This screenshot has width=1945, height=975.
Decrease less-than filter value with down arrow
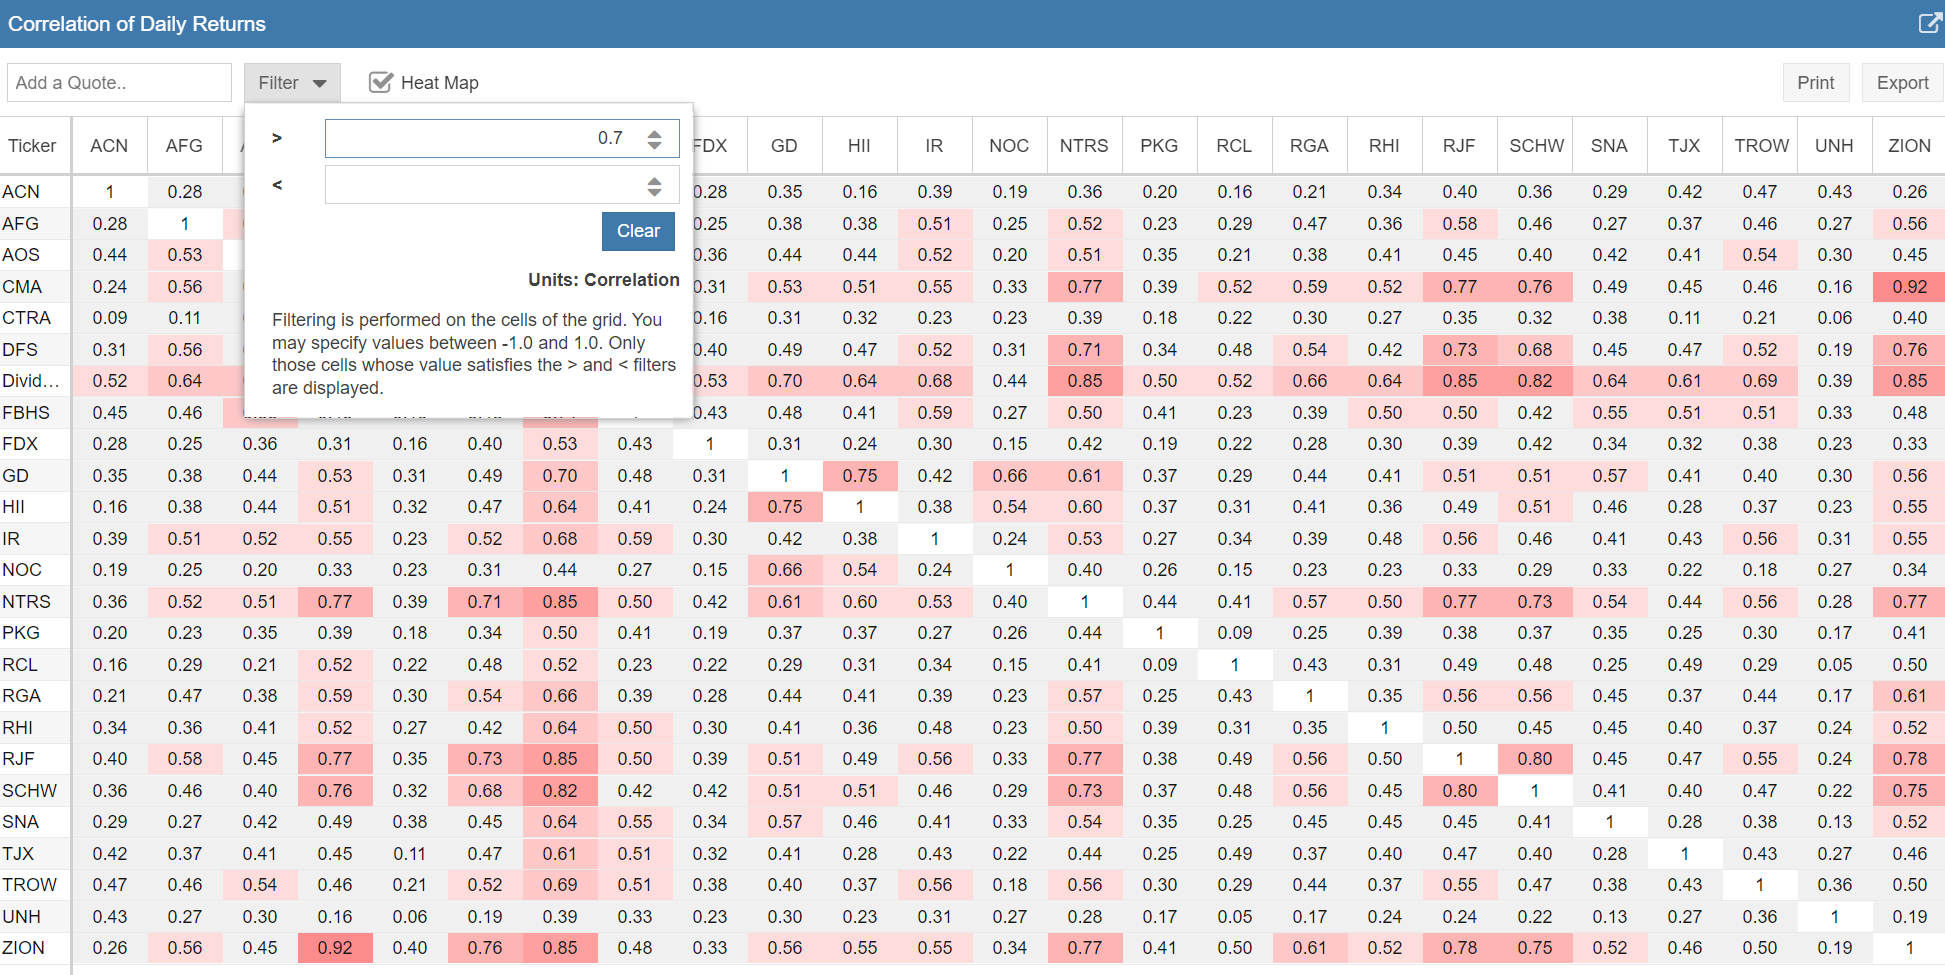pos(655,191)
